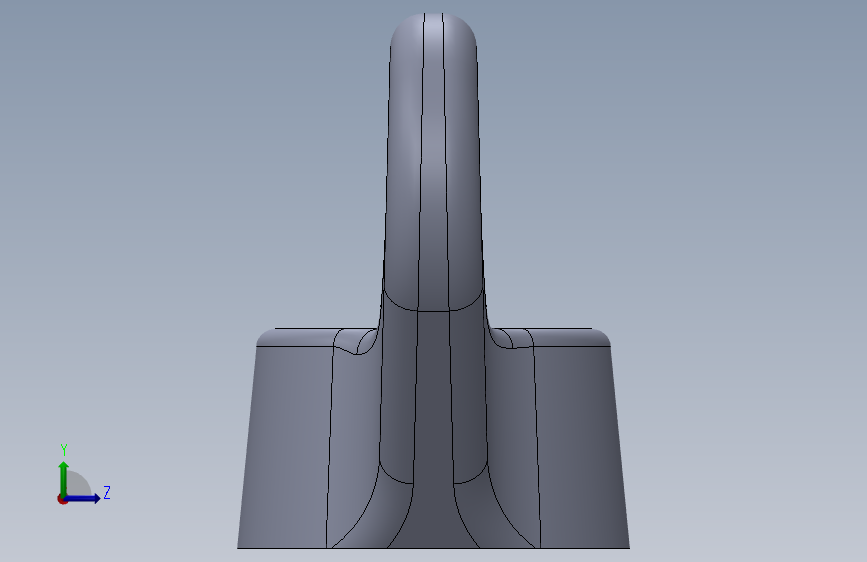Select the left flat face of the base block
This screenshot has width=867, height=562.
tap(285, 448)
